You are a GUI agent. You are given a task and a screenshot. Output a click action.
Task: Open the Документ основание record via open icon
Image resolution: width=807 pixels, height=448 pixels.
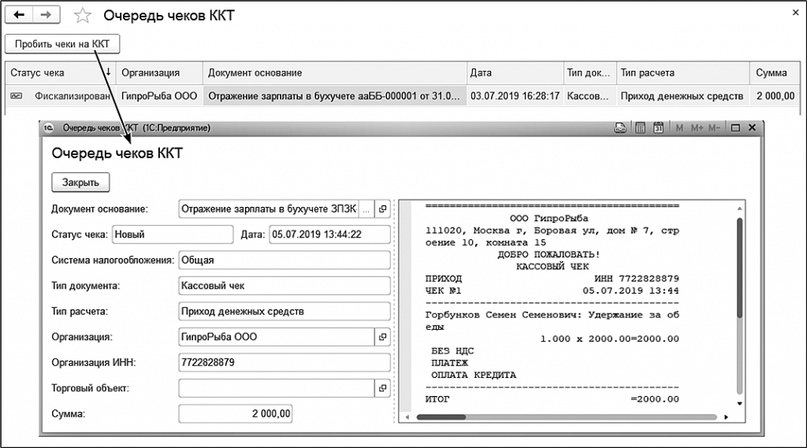point(382,208)
